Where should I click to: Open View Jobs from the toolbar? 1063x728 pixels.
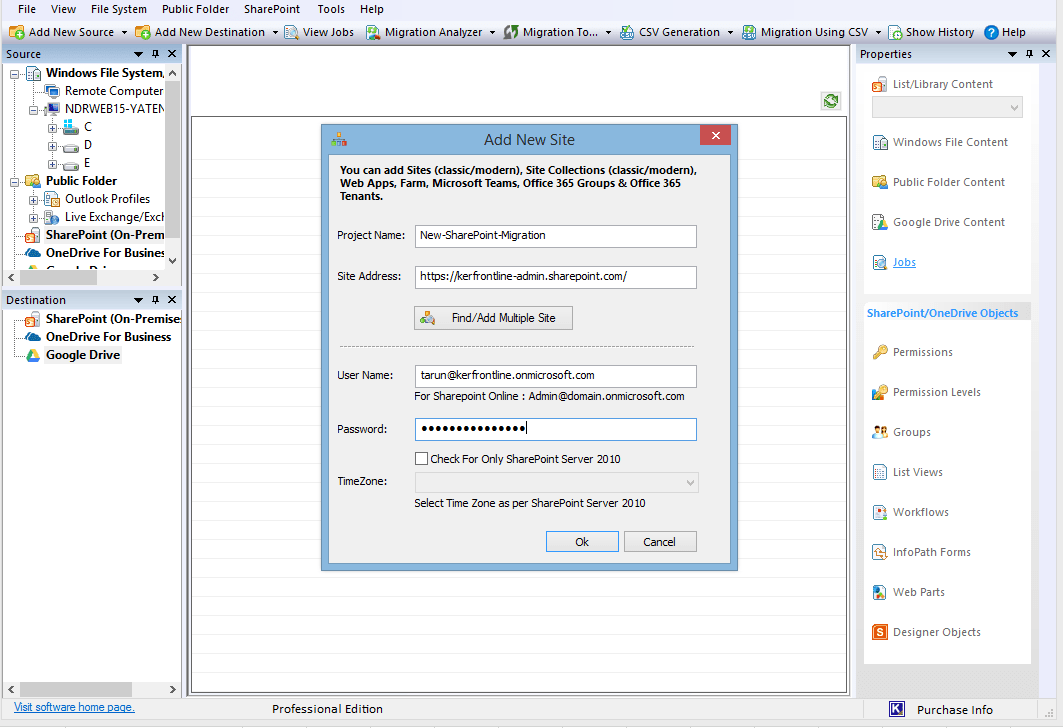(319, 32)
